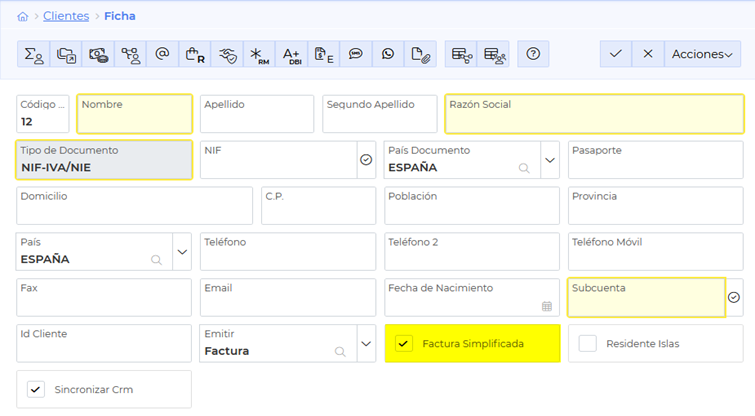755x416 pixels.
Task: Cancel changes with the X button
Action: (648, 54)
